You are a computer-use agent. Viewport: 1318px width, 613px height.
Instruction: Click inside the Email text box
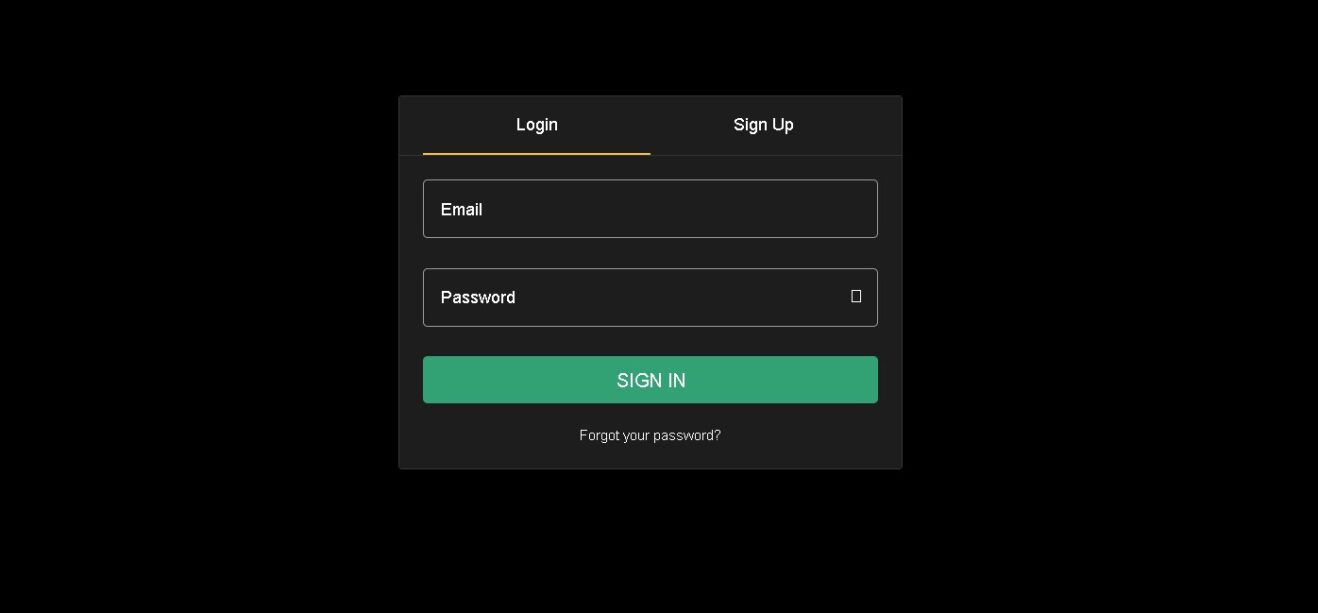click(650, 209)
